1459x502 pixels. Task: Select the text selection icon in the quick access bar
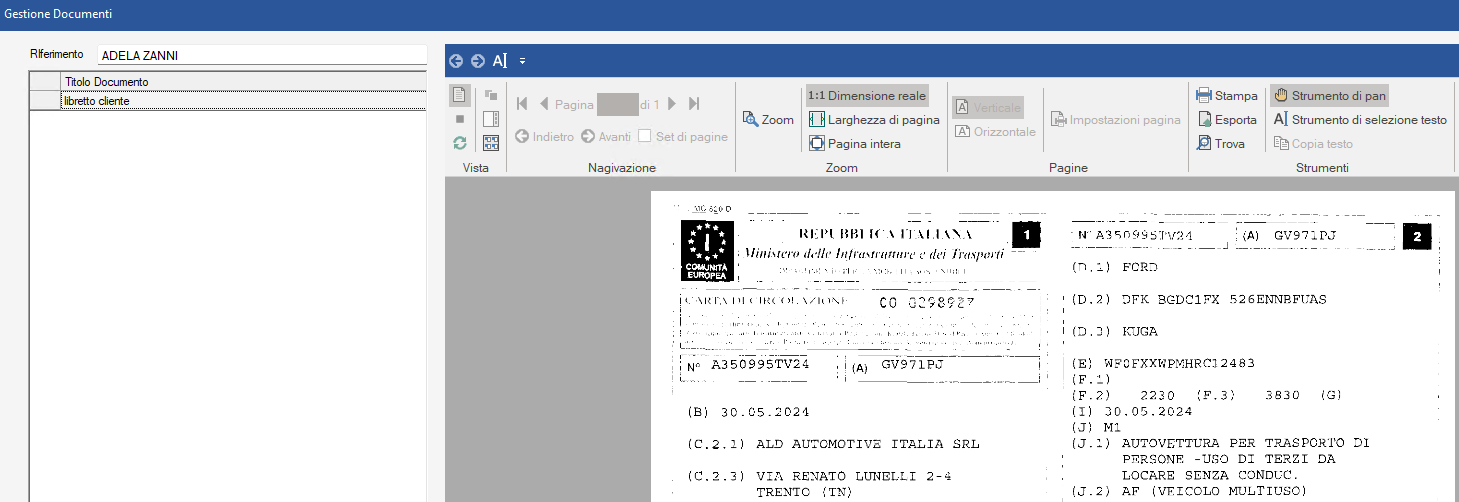click(x=500, y=61)
